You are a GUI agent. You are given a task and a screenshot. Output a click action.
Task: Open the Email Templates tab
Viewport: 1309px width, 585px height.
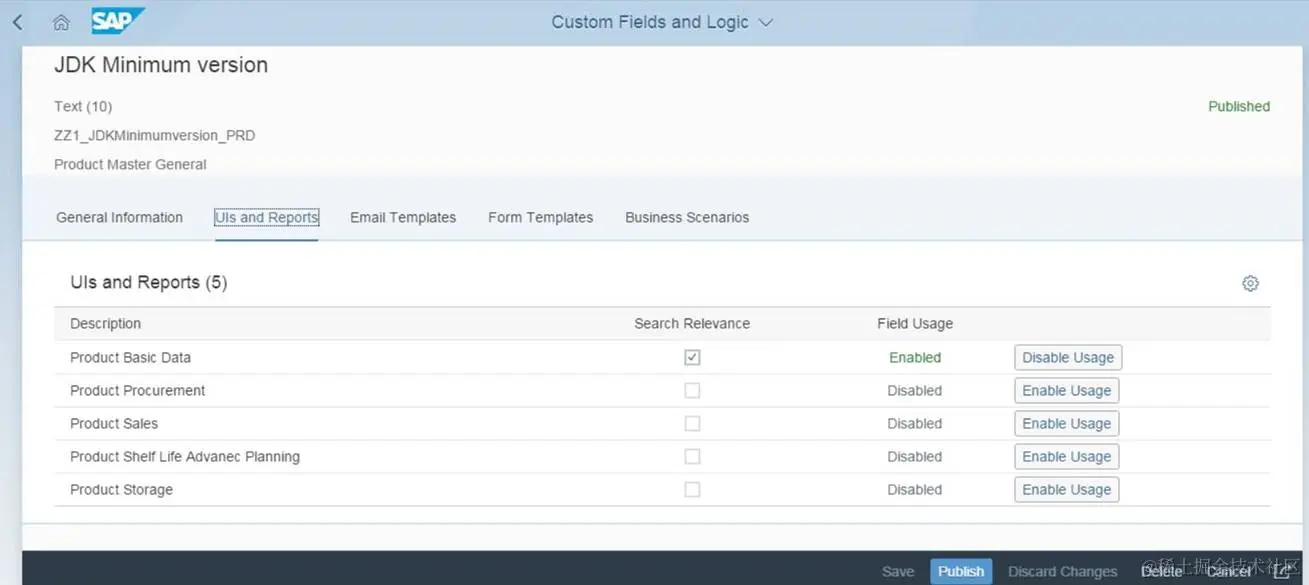[x=403, y=217]
